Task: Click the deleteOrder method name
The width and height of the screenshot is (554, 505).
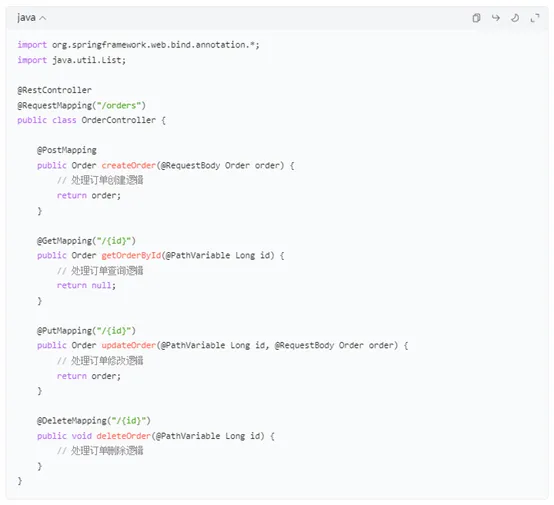Action: coord(124,436)
